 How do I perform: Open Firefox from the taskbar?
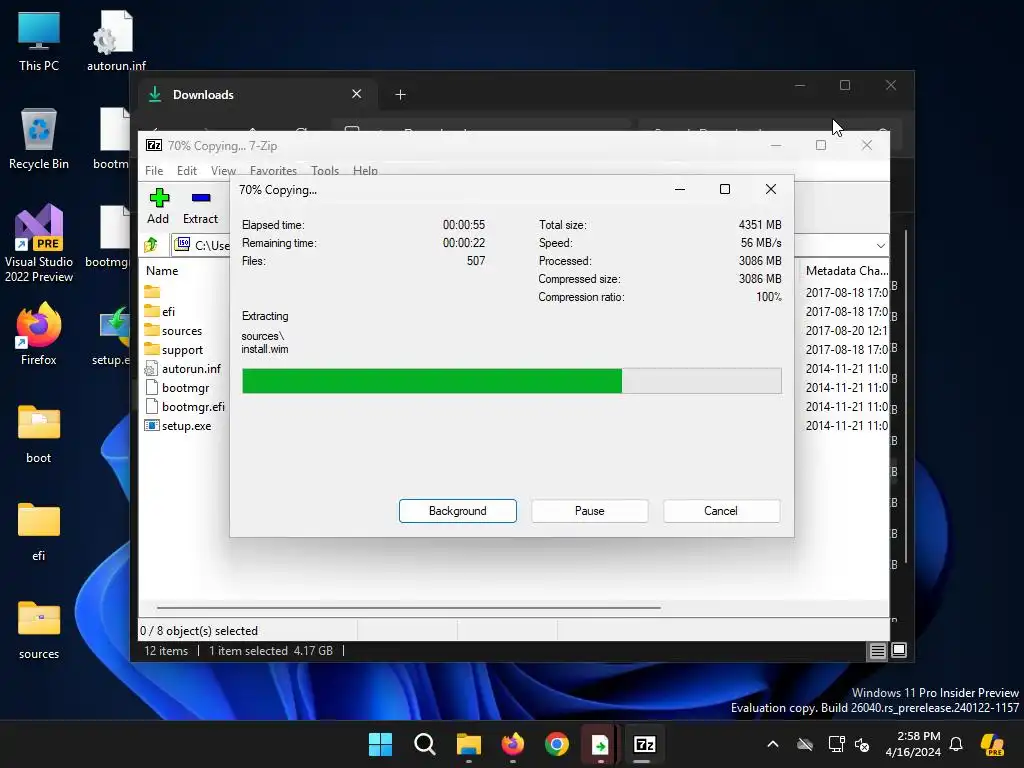513,744
